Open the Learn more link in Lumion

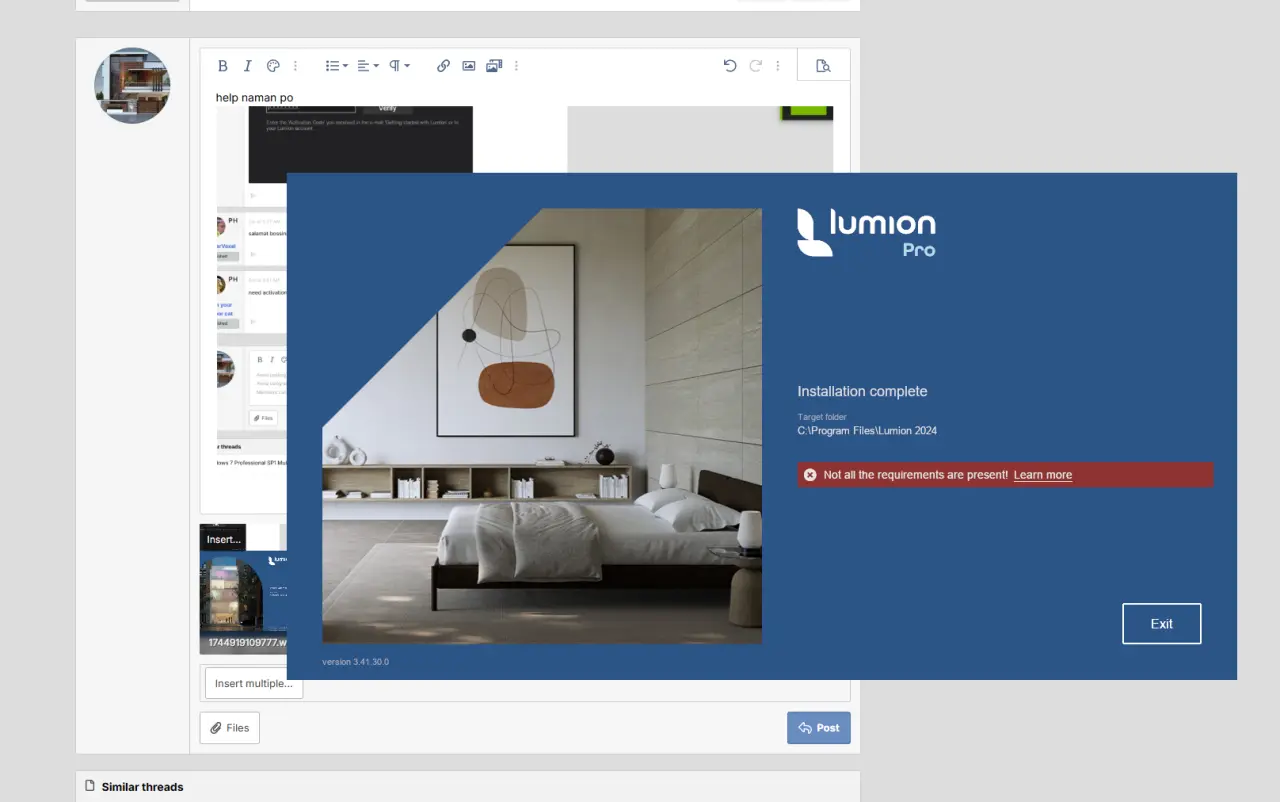click(1043, 475)
